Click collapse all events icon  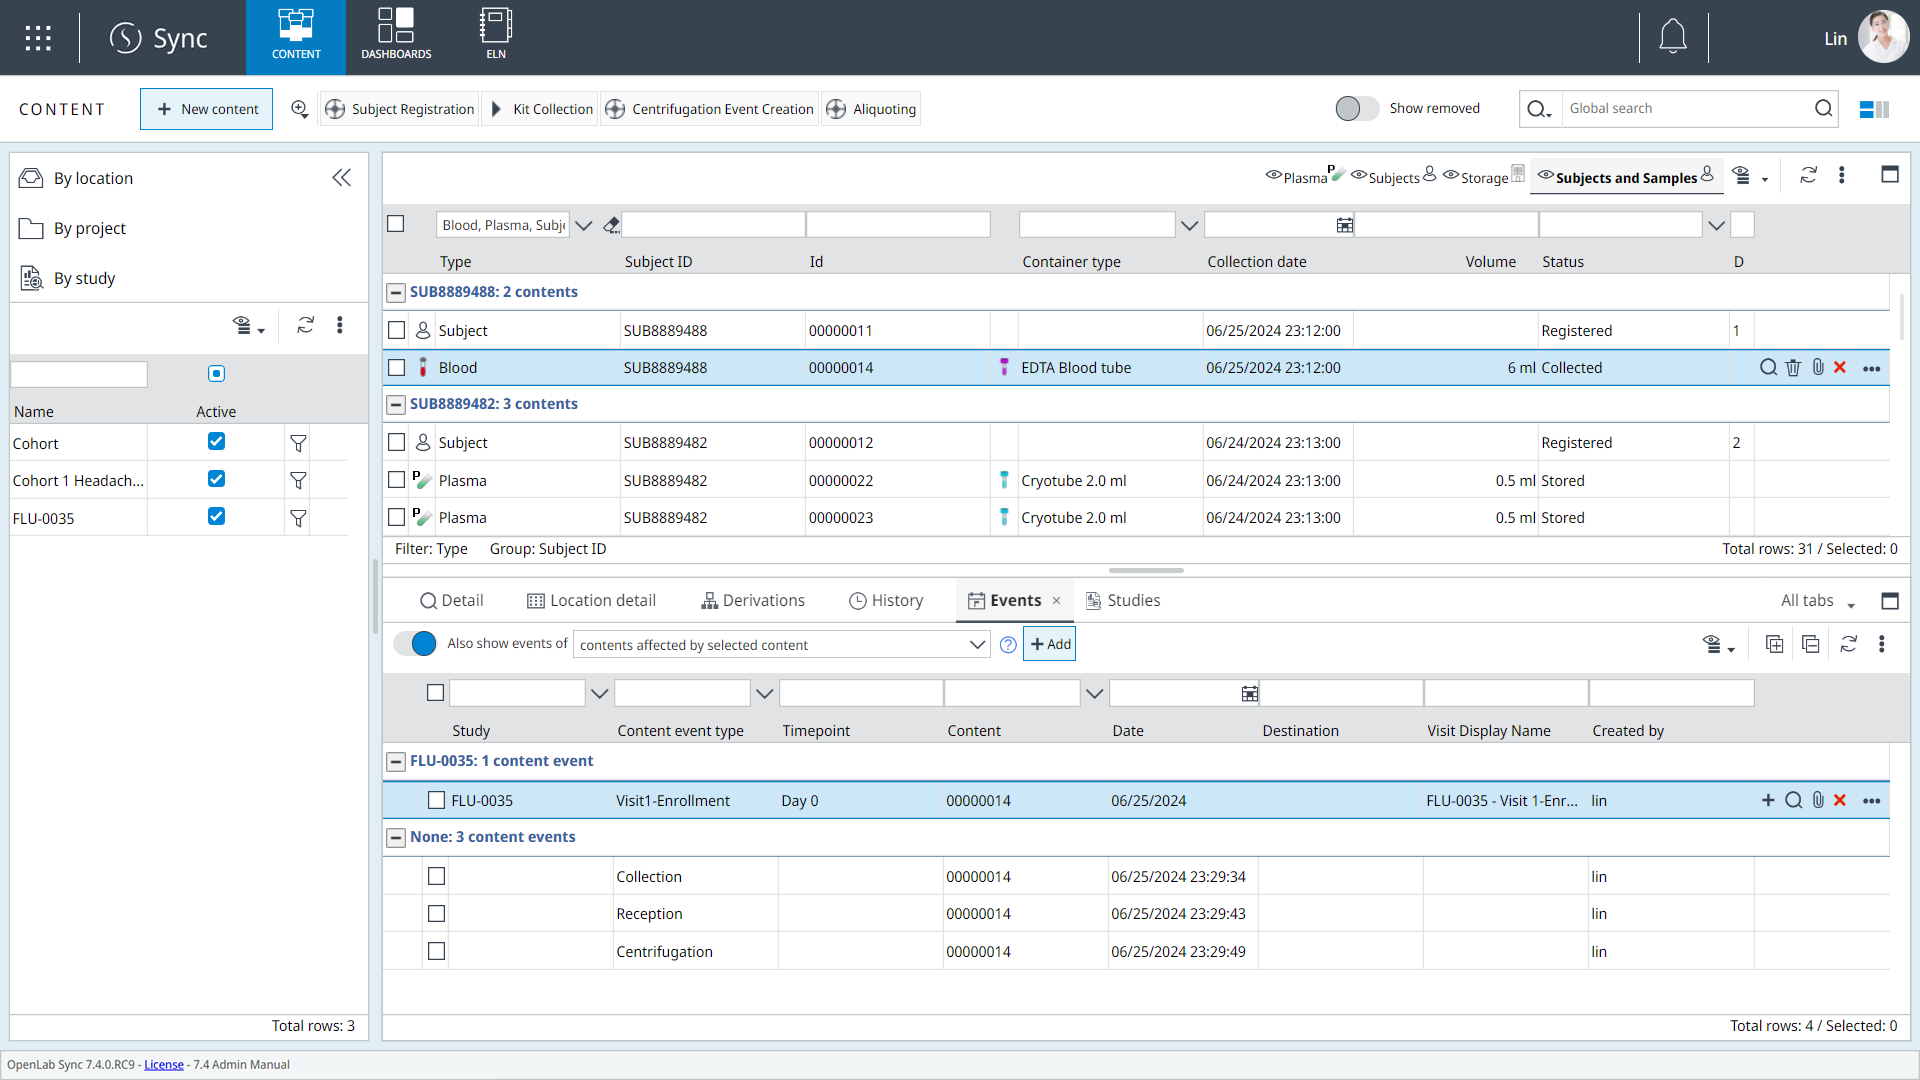point(1811,645)
